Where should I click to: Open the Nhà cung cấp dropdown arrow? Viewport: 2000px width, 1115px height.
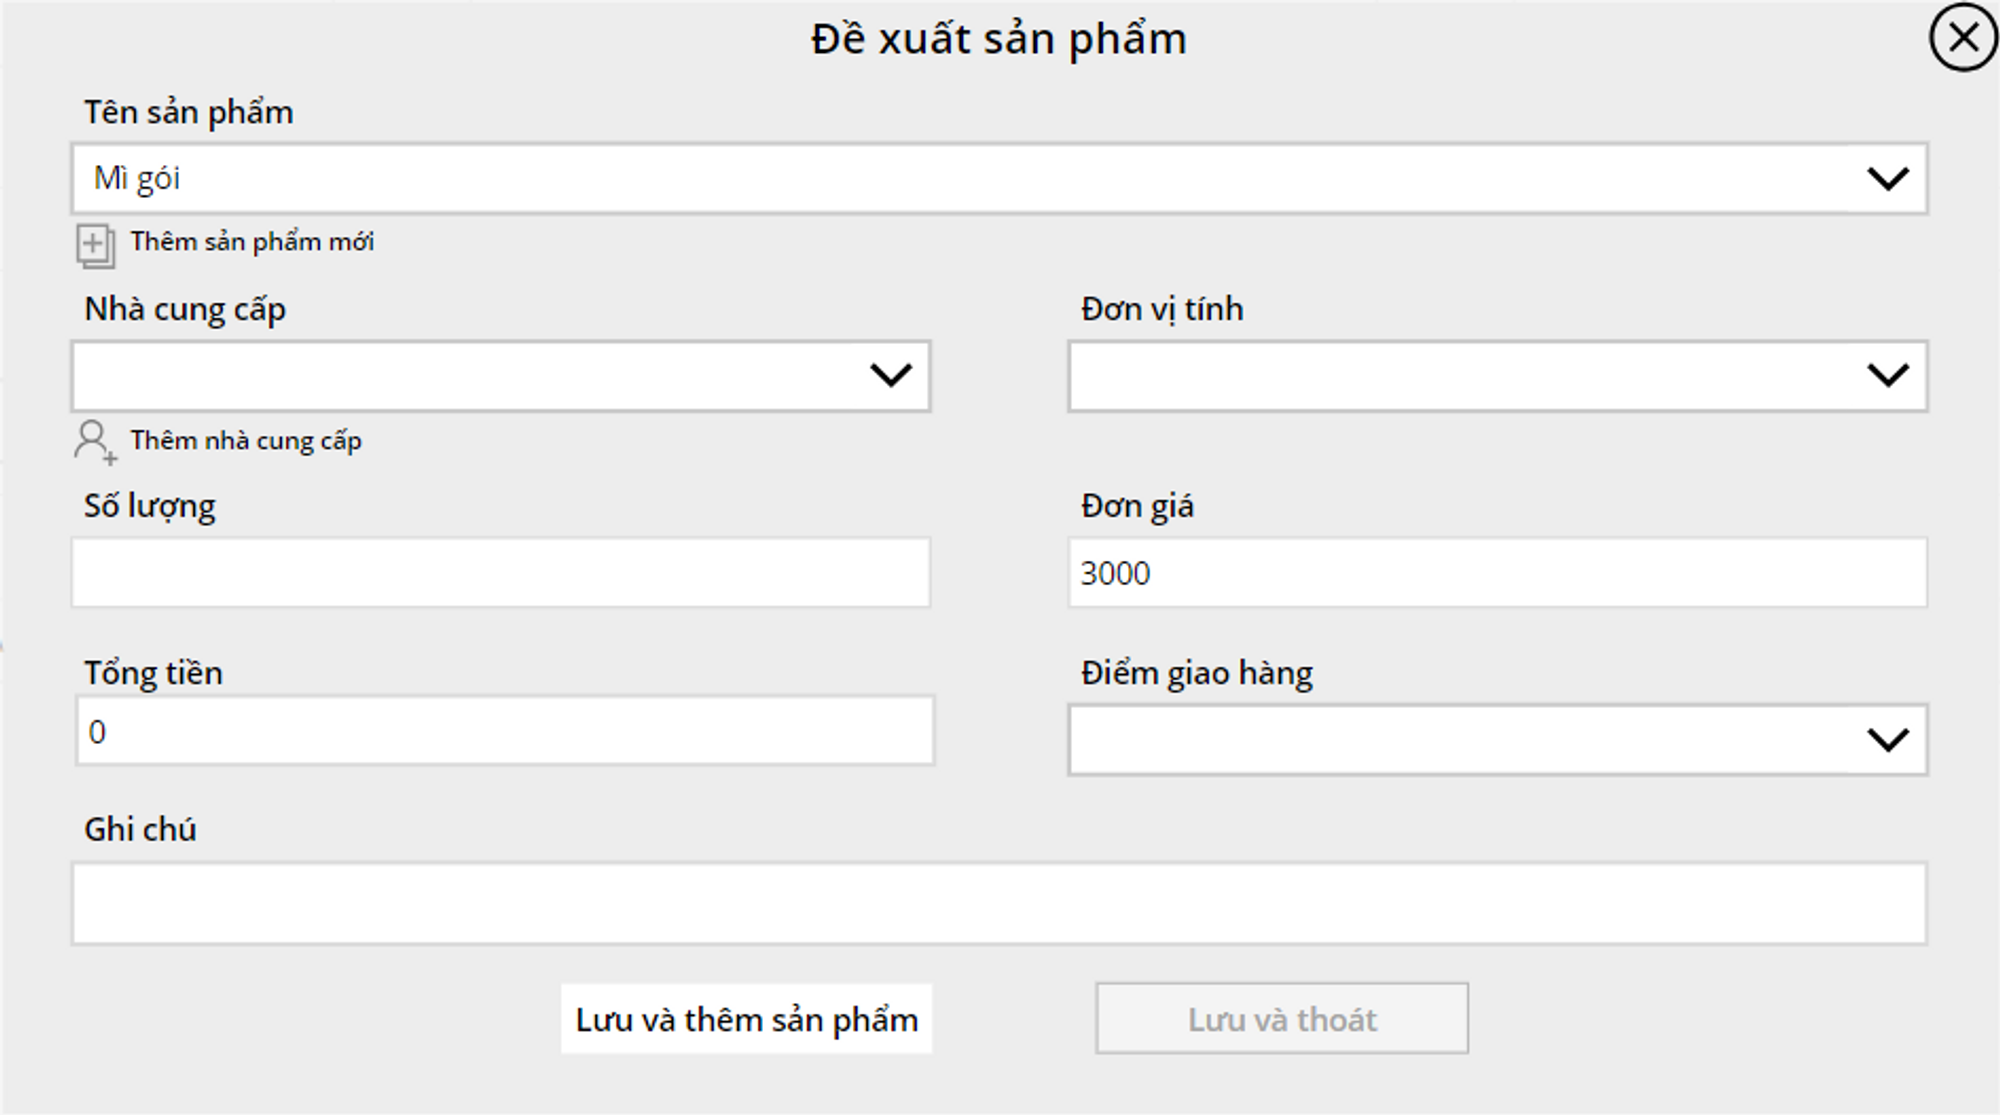tap(890, 376)
